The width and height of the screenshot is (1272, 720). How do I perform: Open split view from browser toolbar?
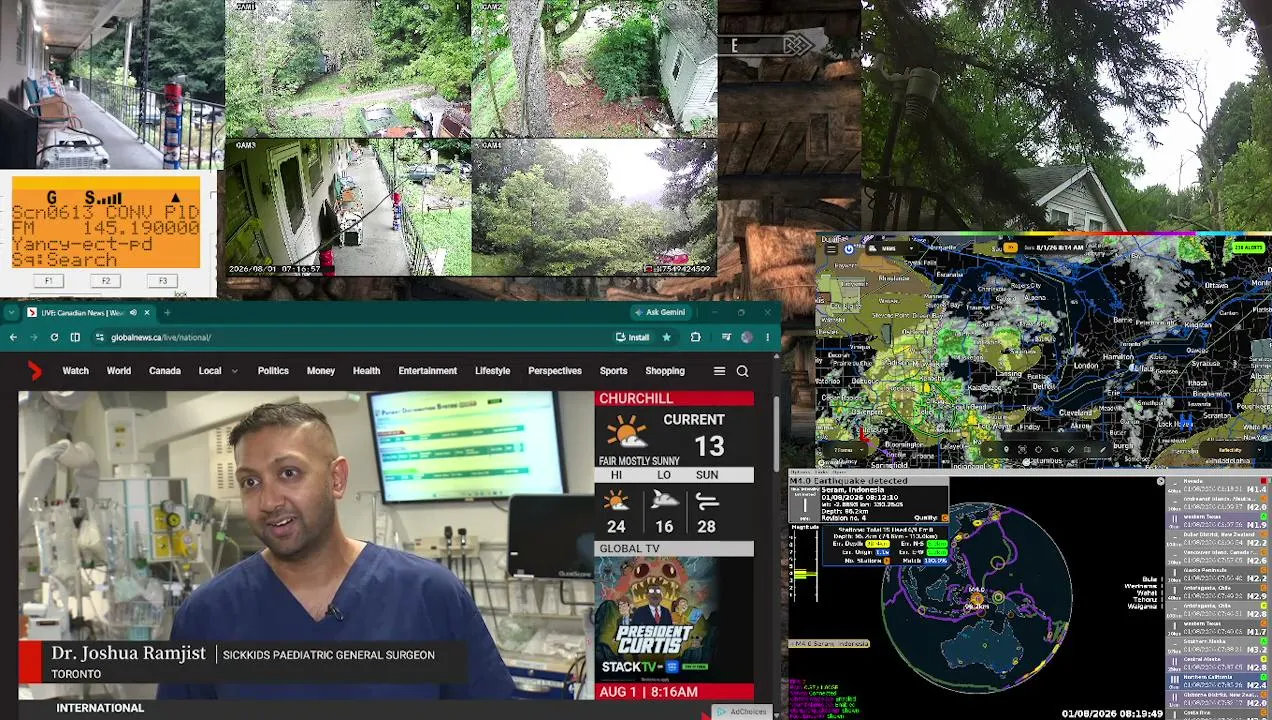point(75,338)
